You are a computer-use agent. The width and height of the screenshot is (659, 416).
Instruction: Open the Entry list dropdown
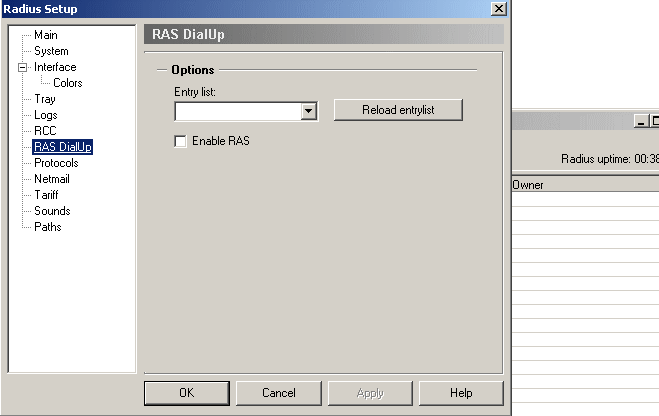click(x=309, y=111)
